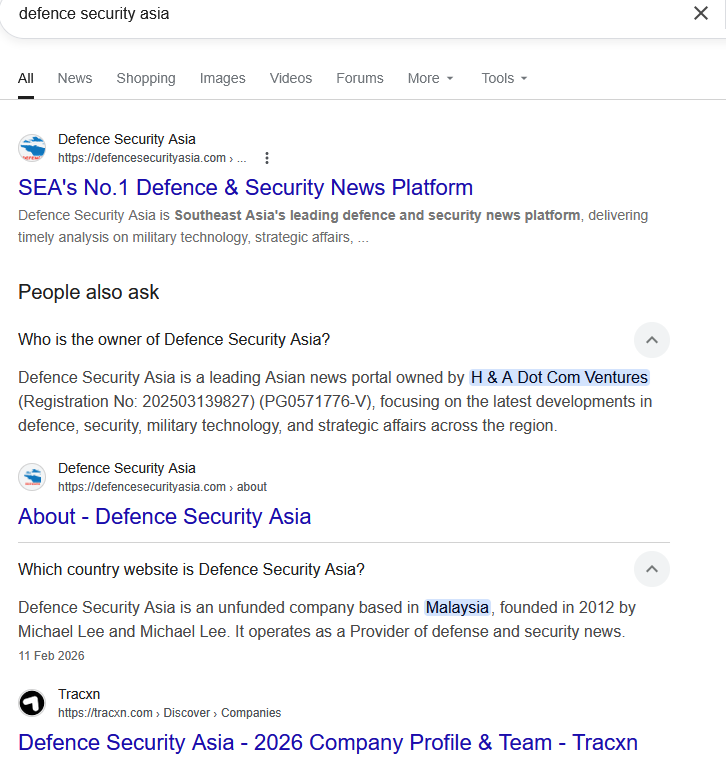Open the Tools dropdown
The width and height of the screenshot is (726, 769).
point(504,78)
